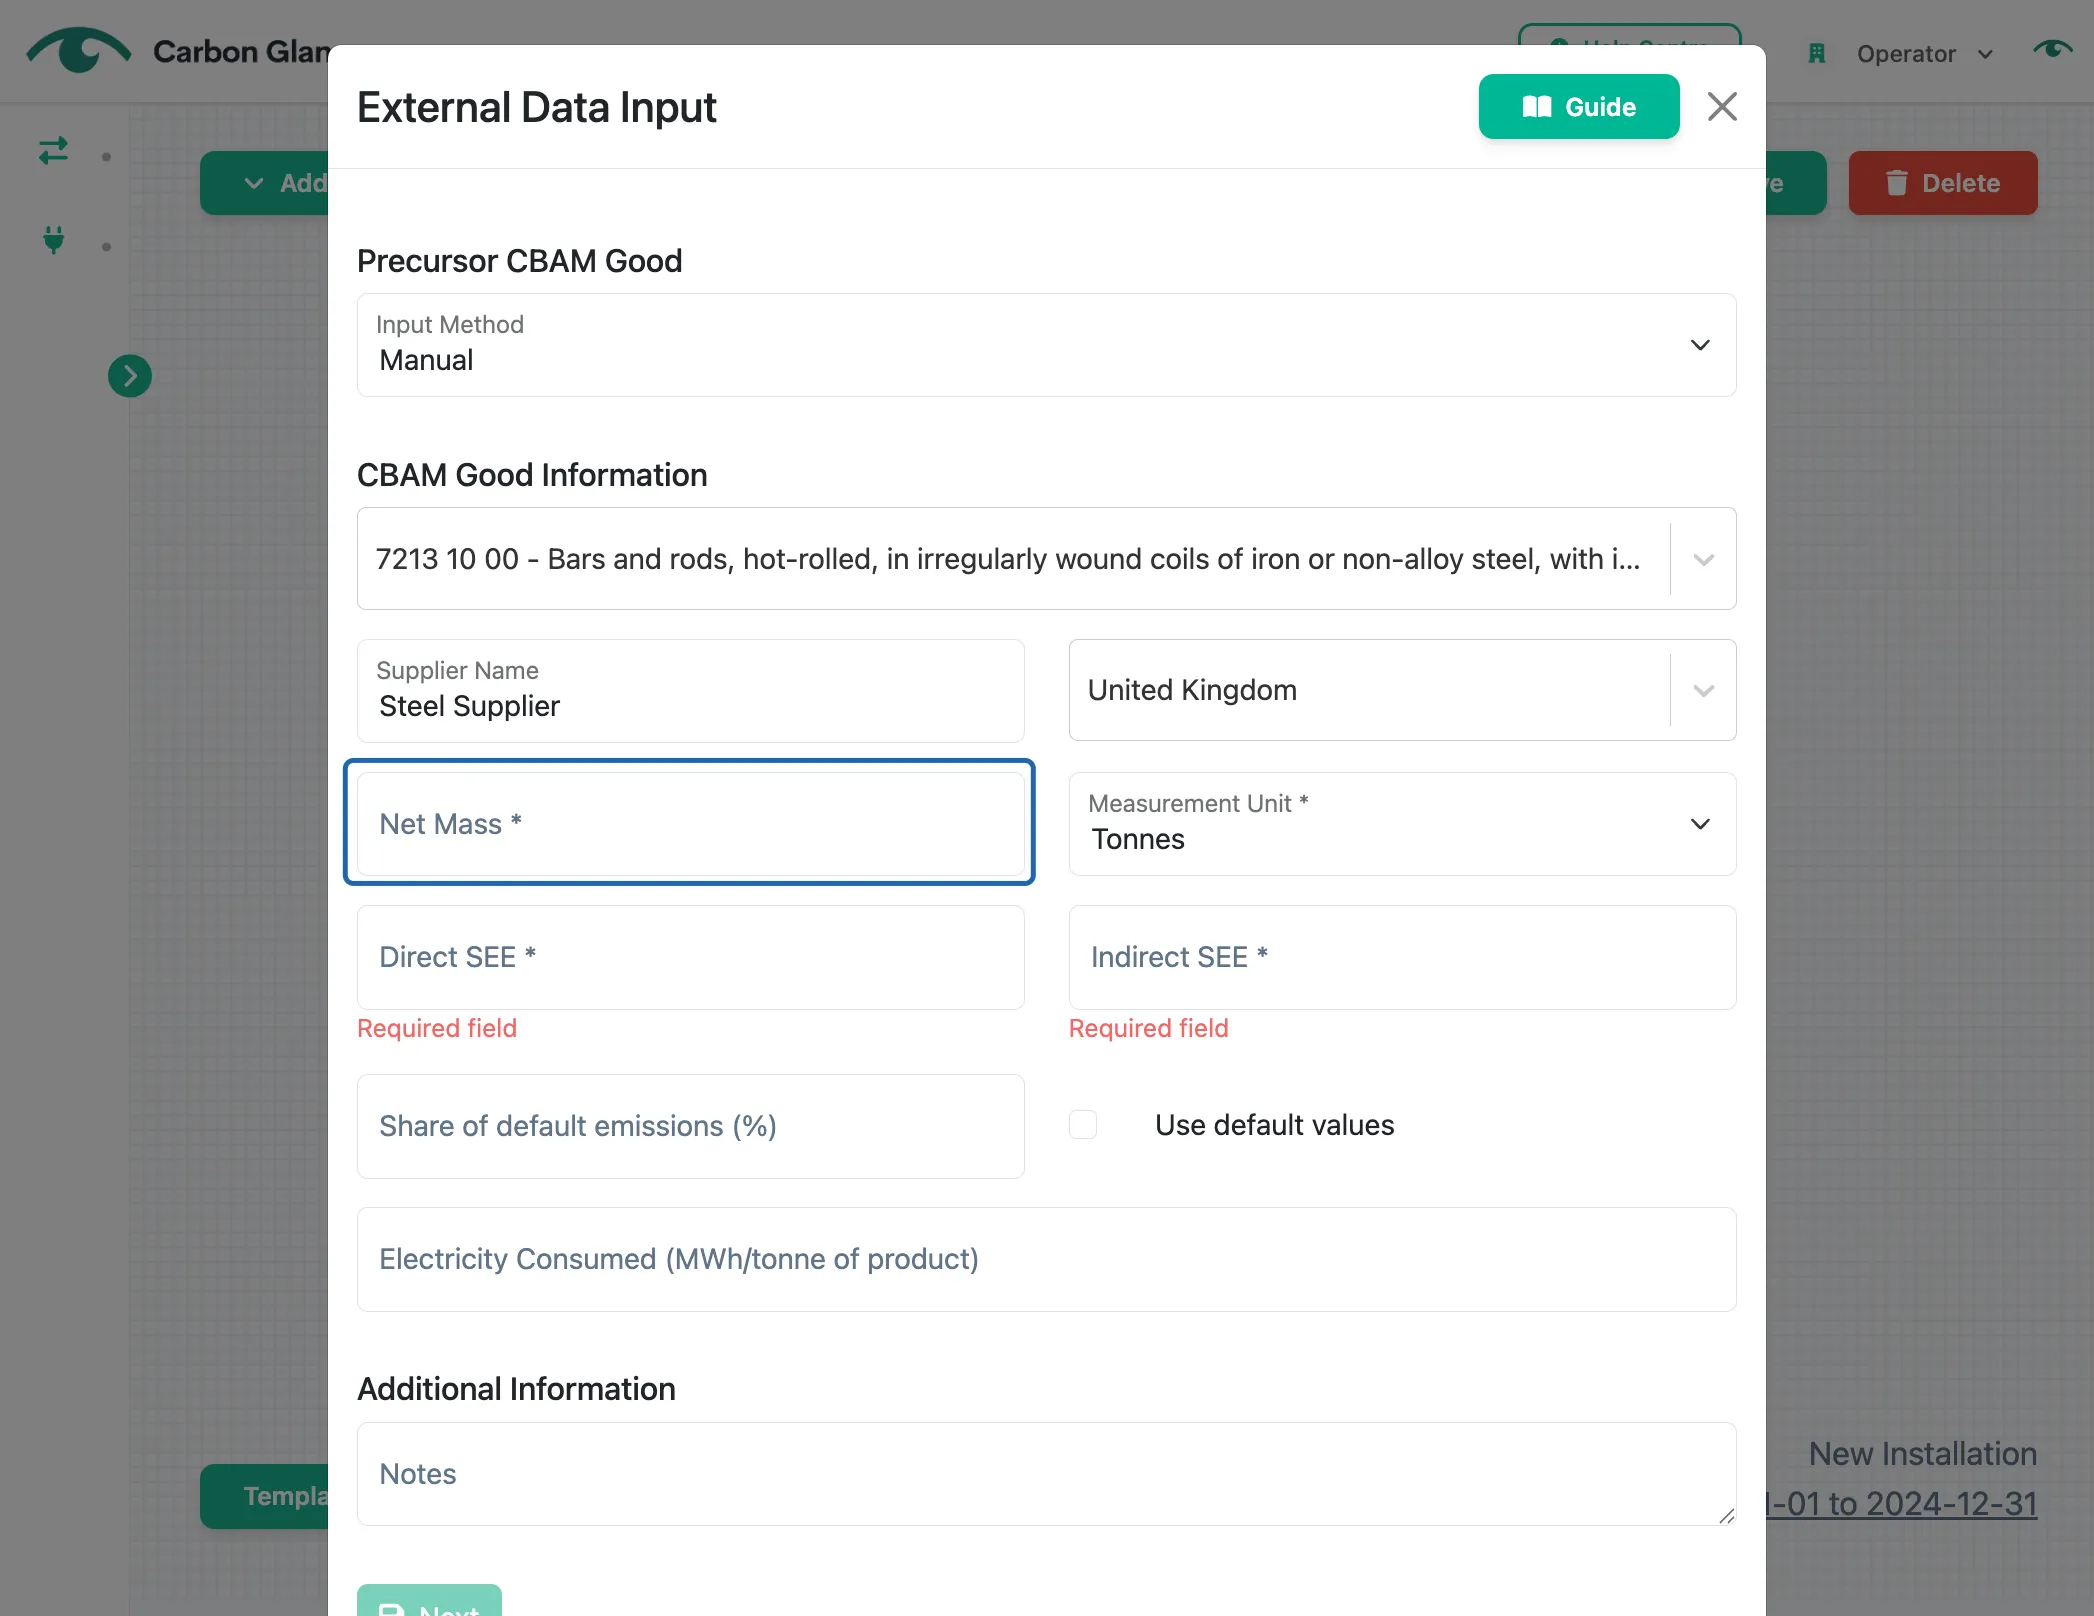The height and width of the screenshot is (1616, 2094).
Task: Click the swap arrows sidebar icon
Action: (53, 151)
